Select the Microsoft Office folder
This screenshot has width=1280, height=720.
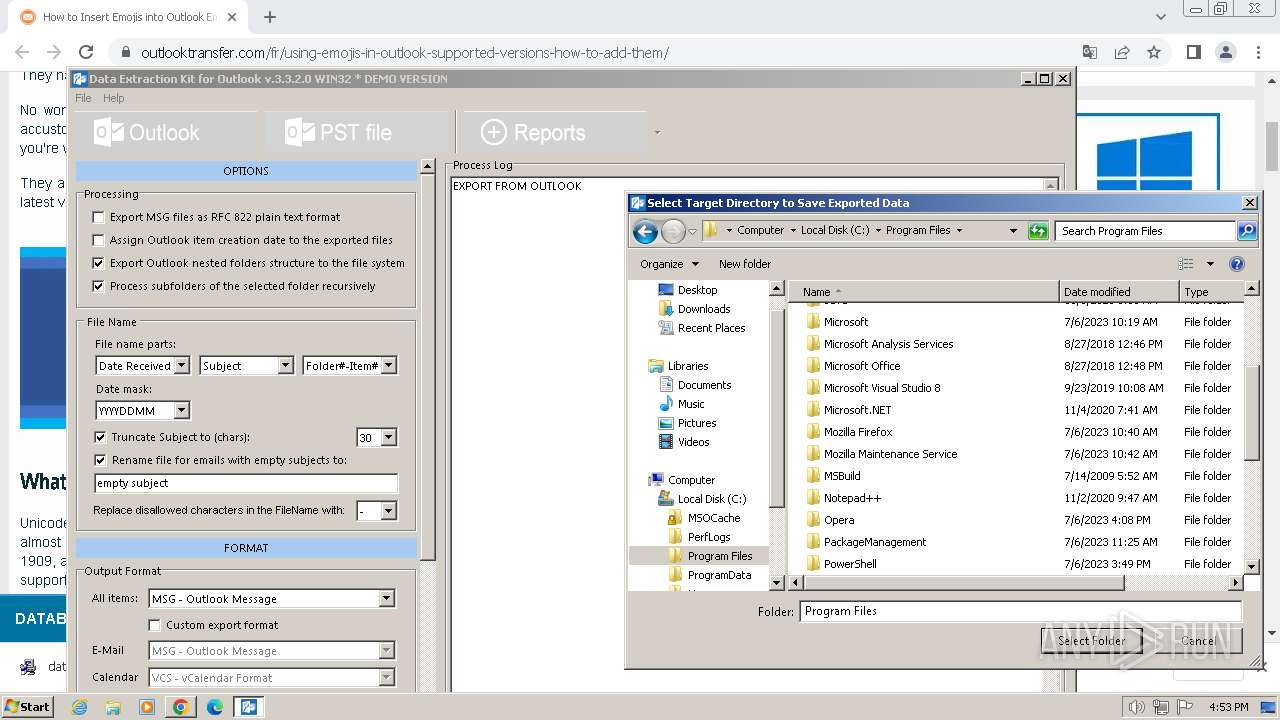click(862, 366)
